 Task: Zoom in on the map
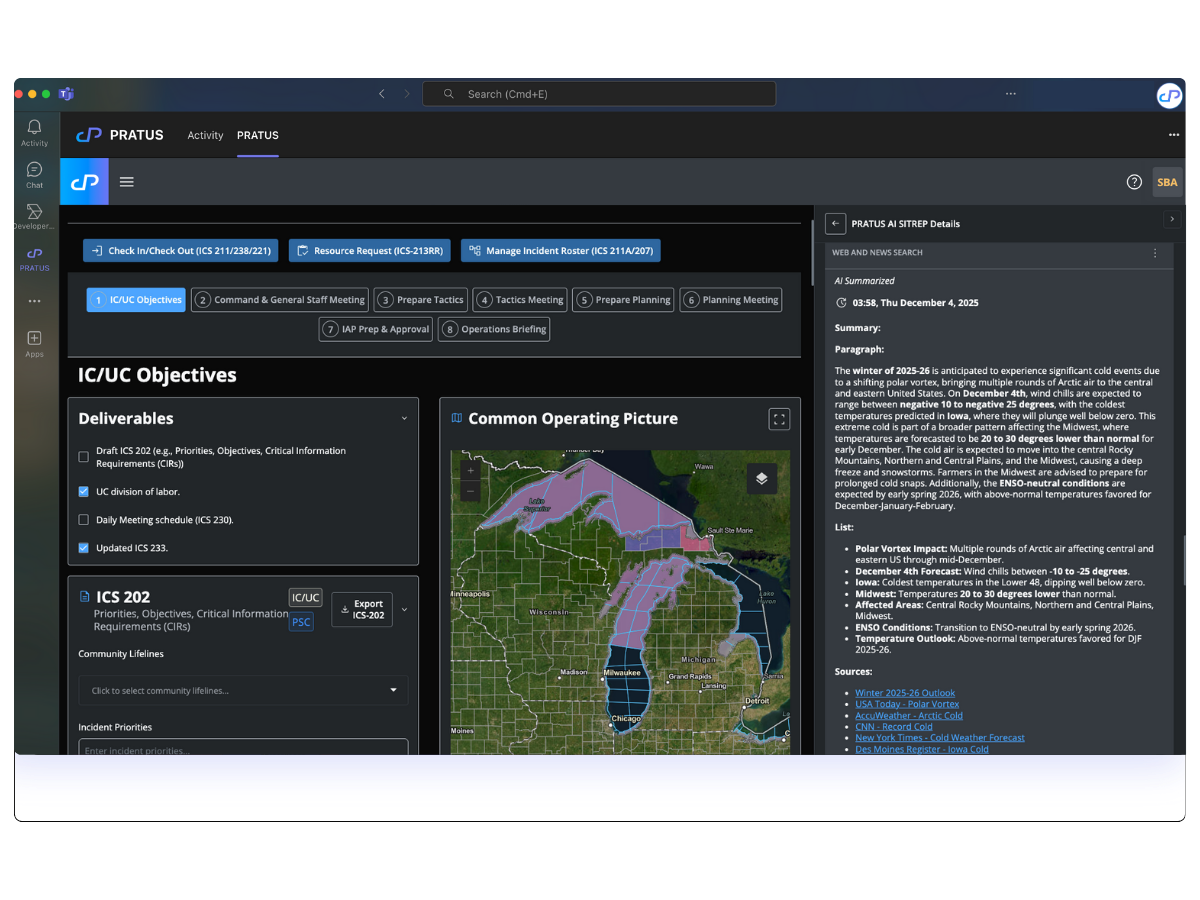471,470
